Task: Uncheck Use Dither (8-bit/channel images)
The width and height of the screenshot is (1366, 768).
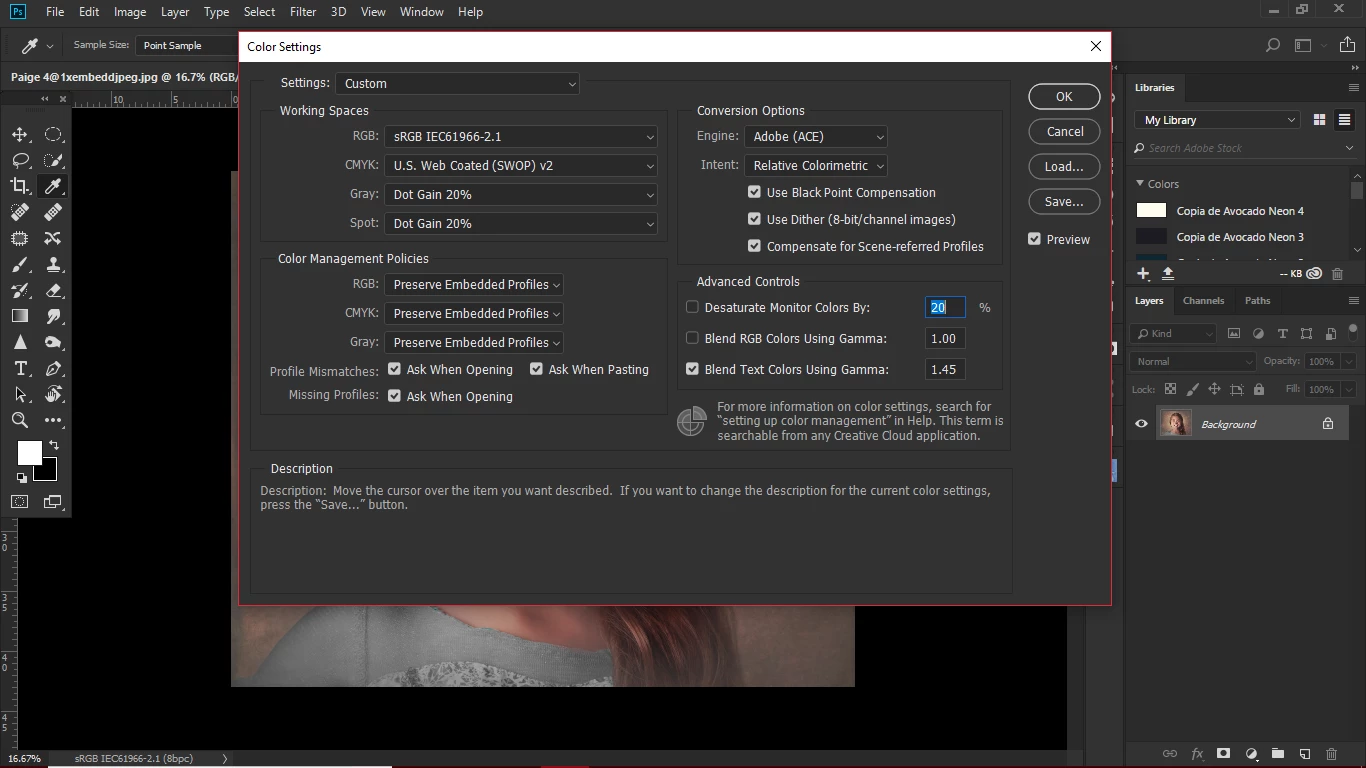Action: click(755, 219)
